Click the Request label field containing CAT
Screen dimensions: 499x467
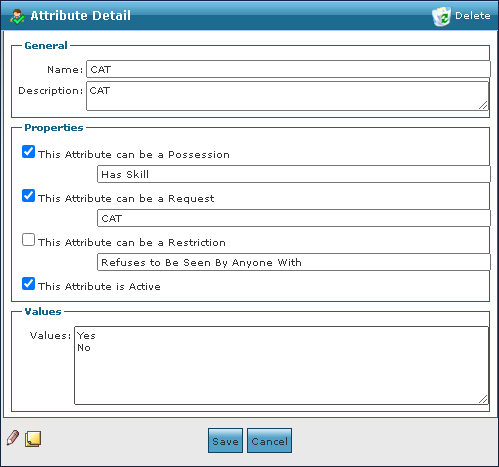294,218
